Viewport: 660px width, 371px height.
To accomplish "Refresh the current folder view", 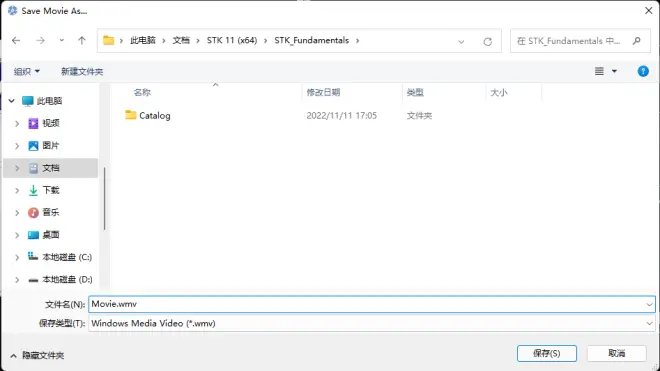I will coord(487,41).
